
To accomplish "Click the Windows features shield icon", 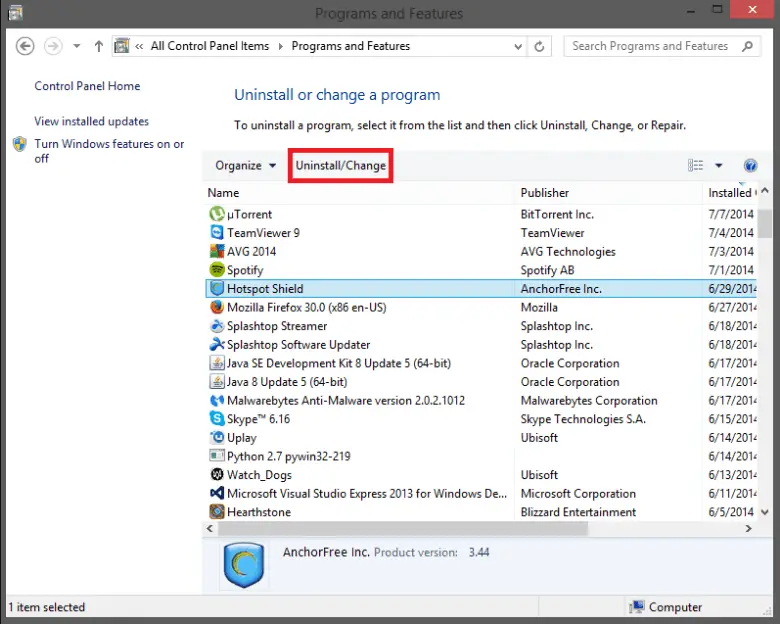I will click(19, 144).
